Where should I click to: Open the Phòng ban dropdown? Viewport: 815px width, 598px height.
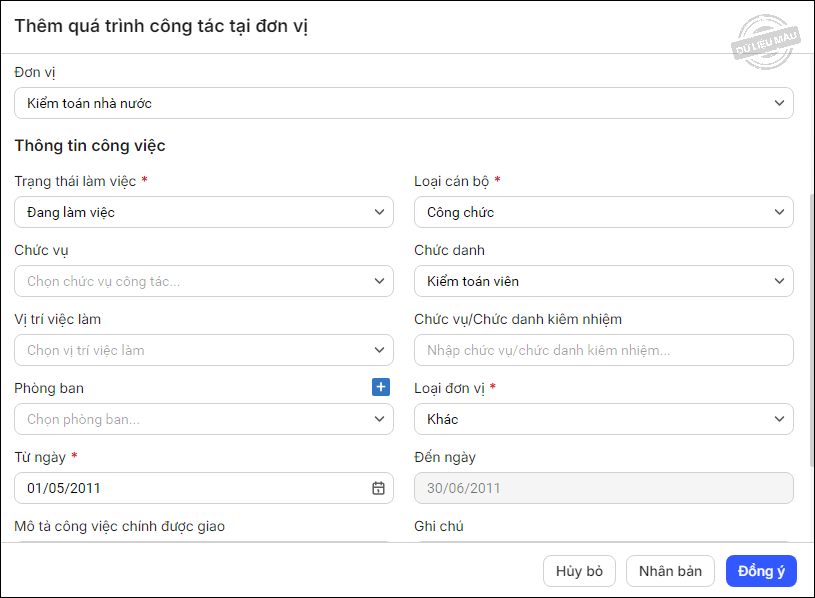(x=203, y=419)
